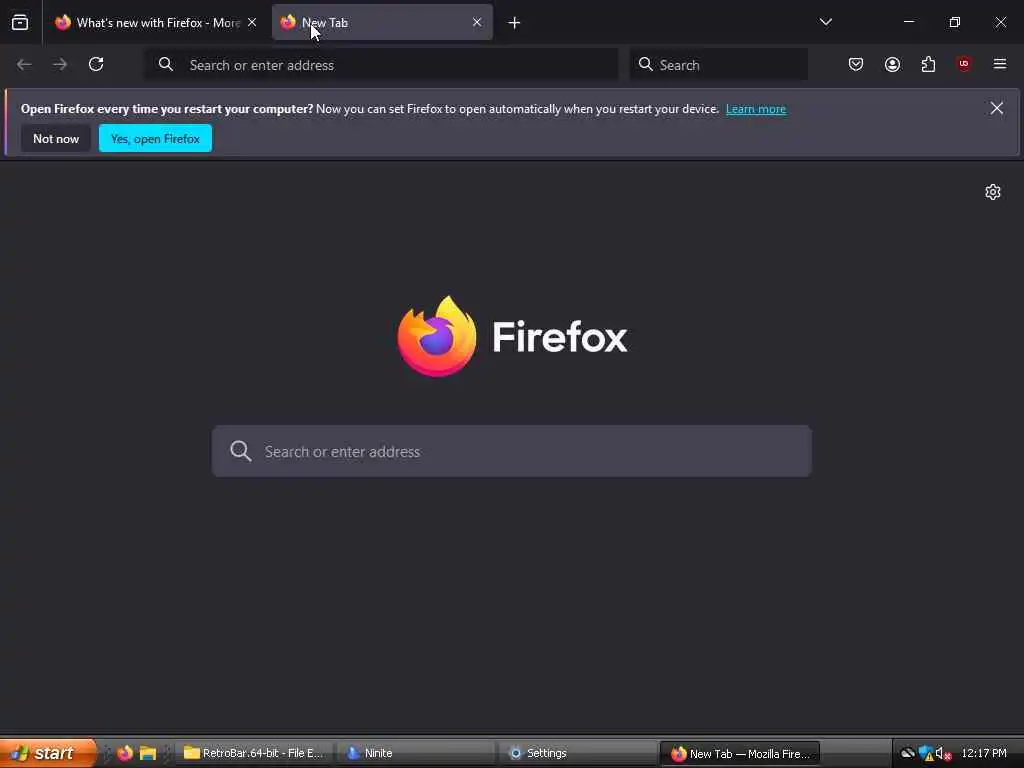Image resolution: width=1024 pixels, height=768 pixels.
Task: Open the Windows Security tray icon
Action: tap(925, 753)
